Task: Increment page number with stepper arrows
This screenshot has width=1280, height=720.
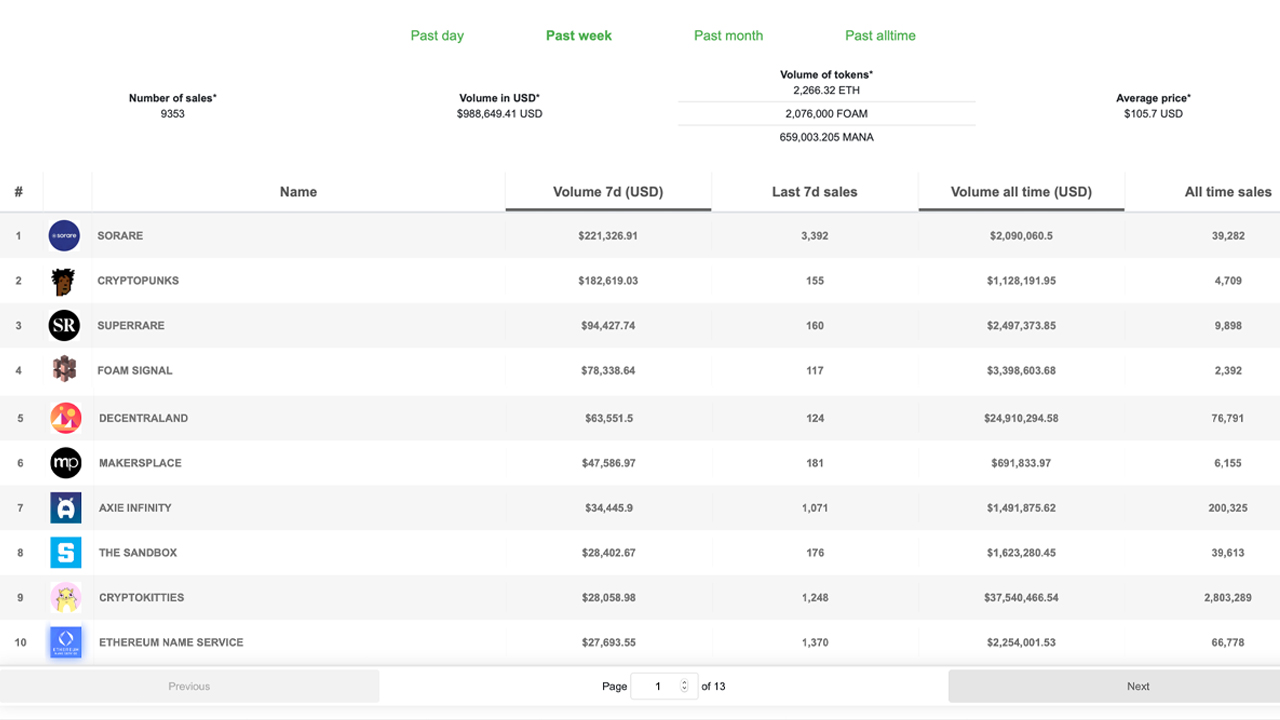Action: [685, 683]
